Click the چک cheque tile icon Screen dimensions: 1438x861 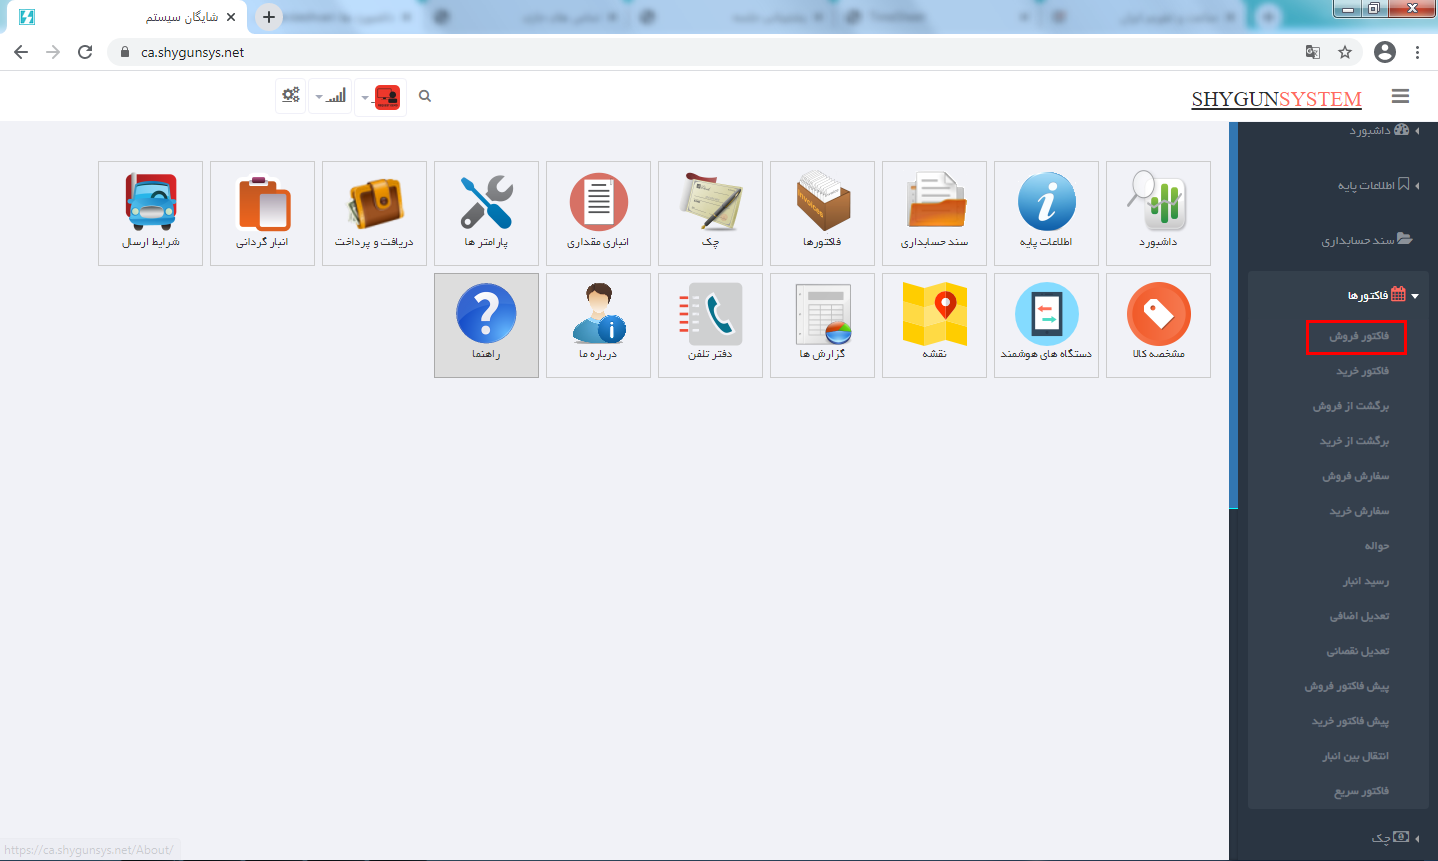click(x=710, y=203)
